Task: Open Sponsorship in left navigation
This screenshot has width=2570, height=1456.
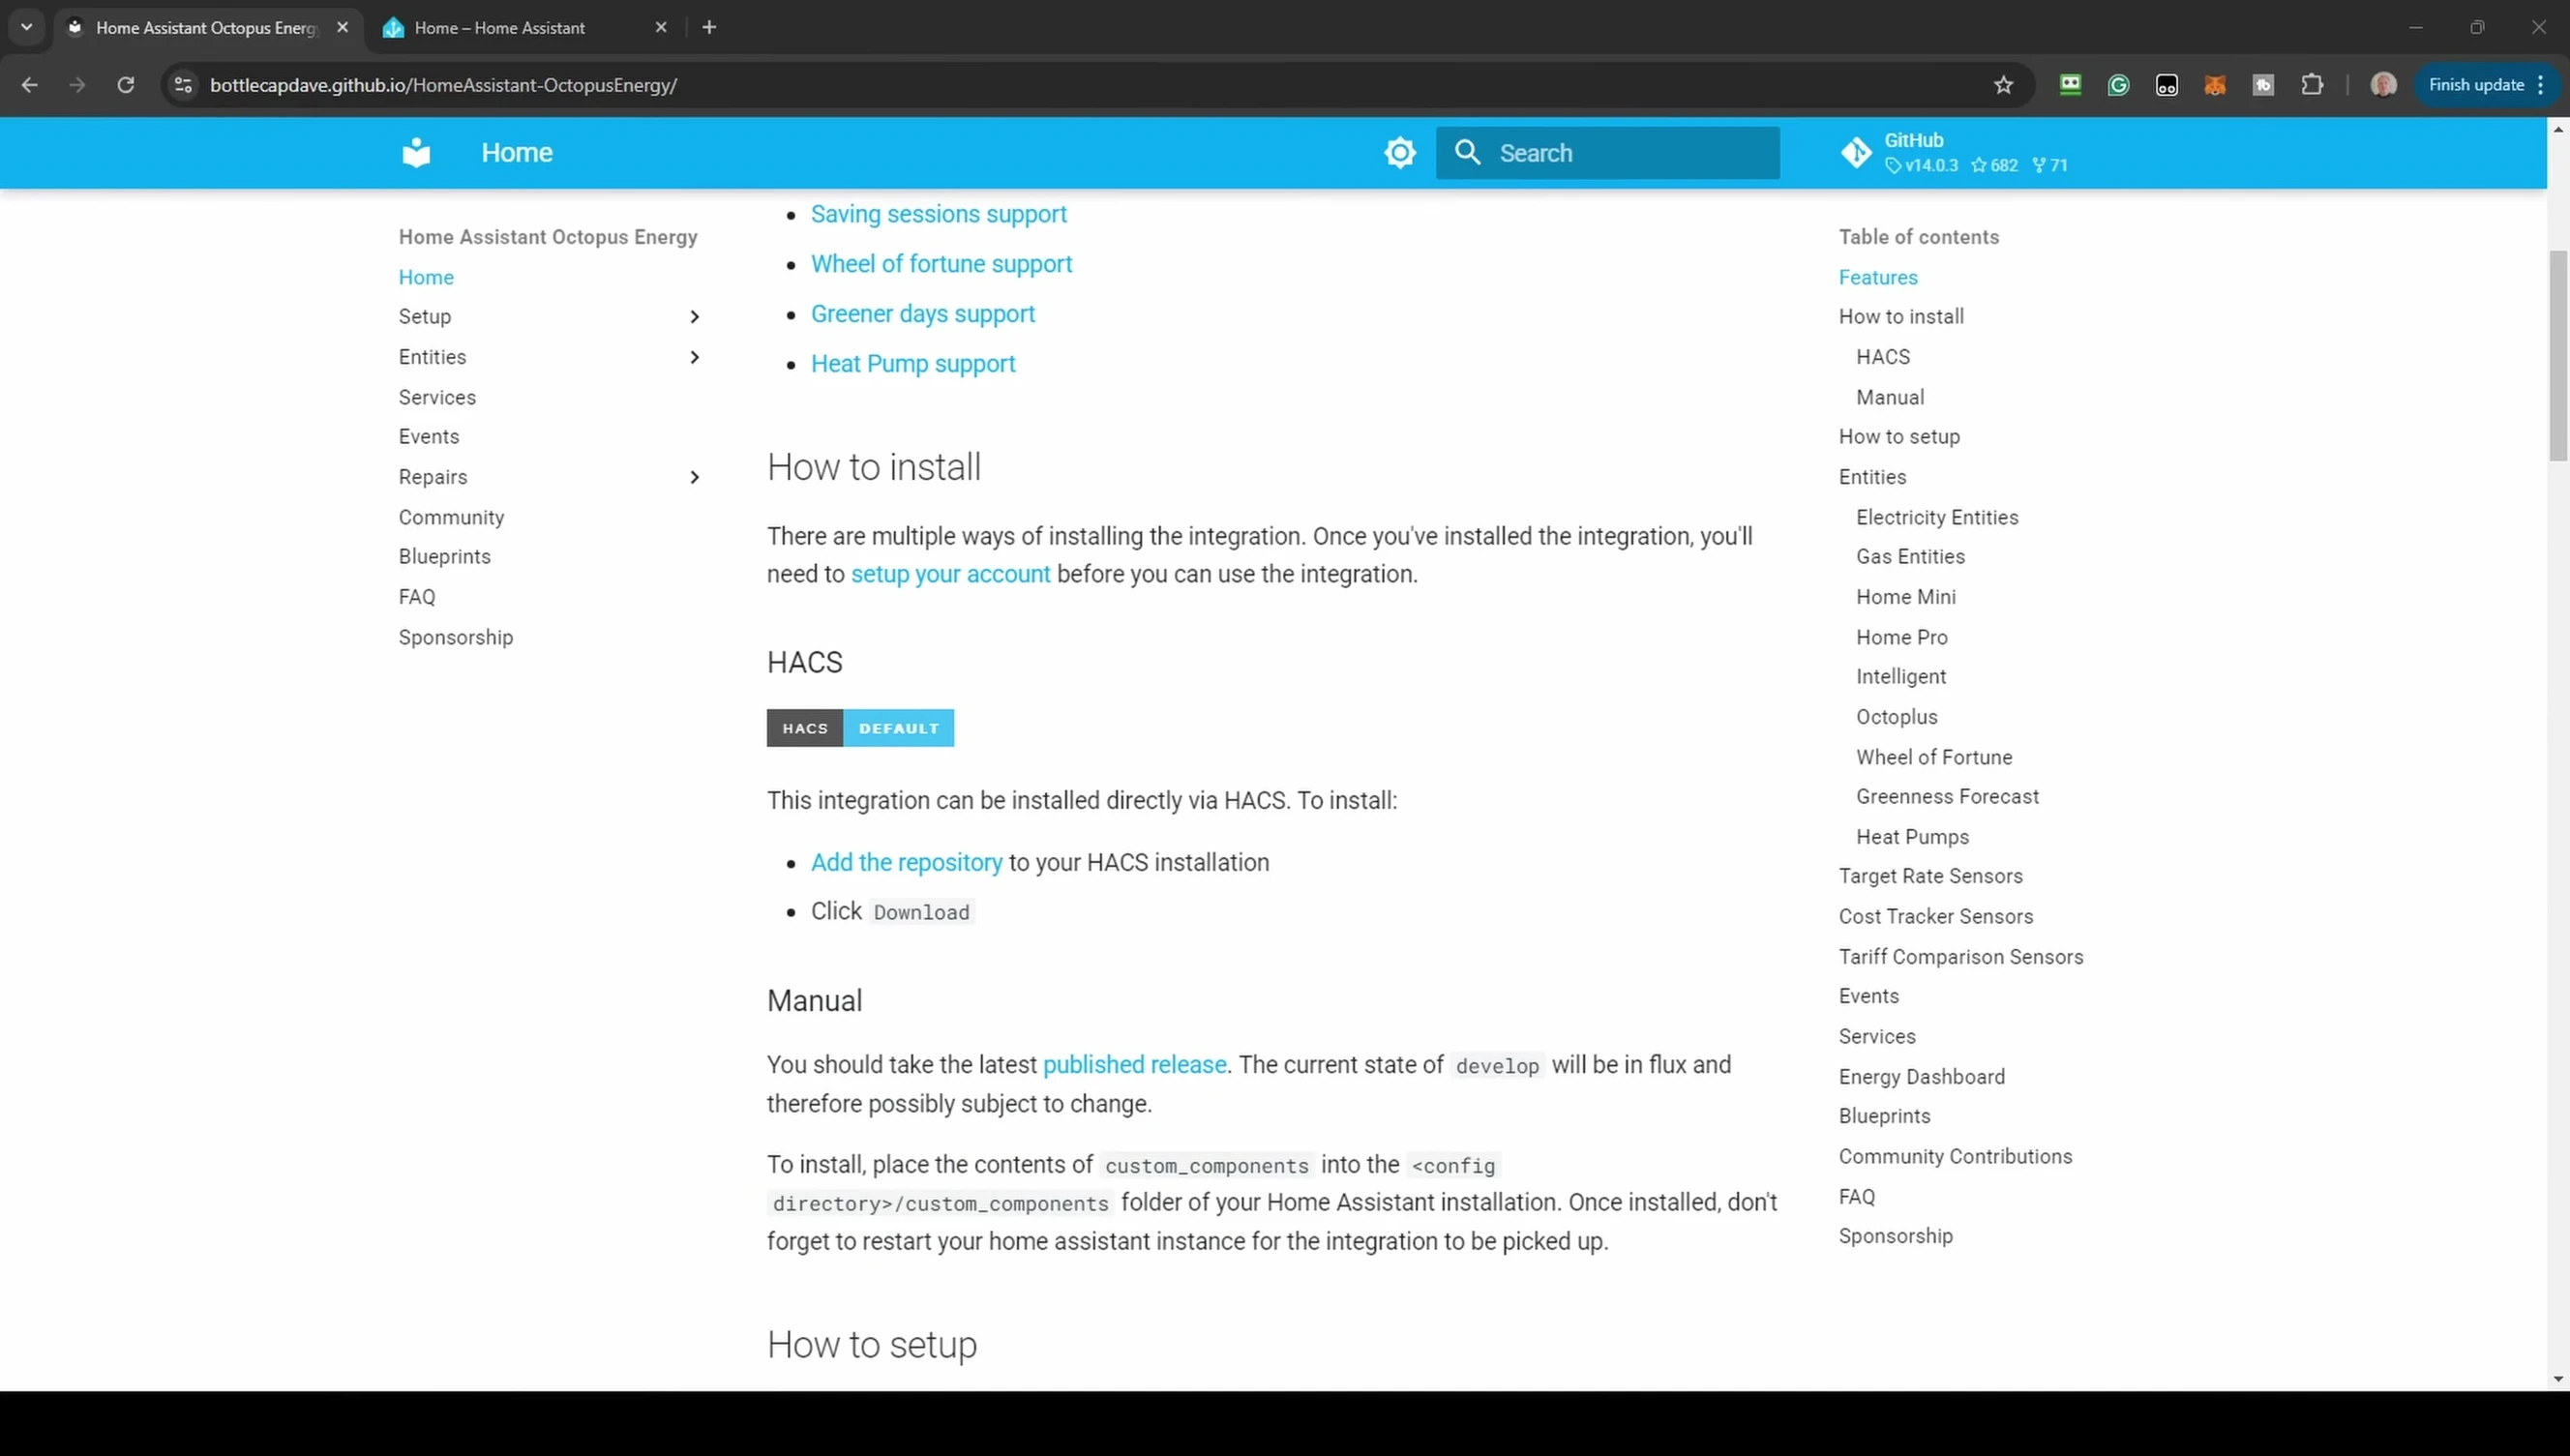Action: (x=455, y=637)
